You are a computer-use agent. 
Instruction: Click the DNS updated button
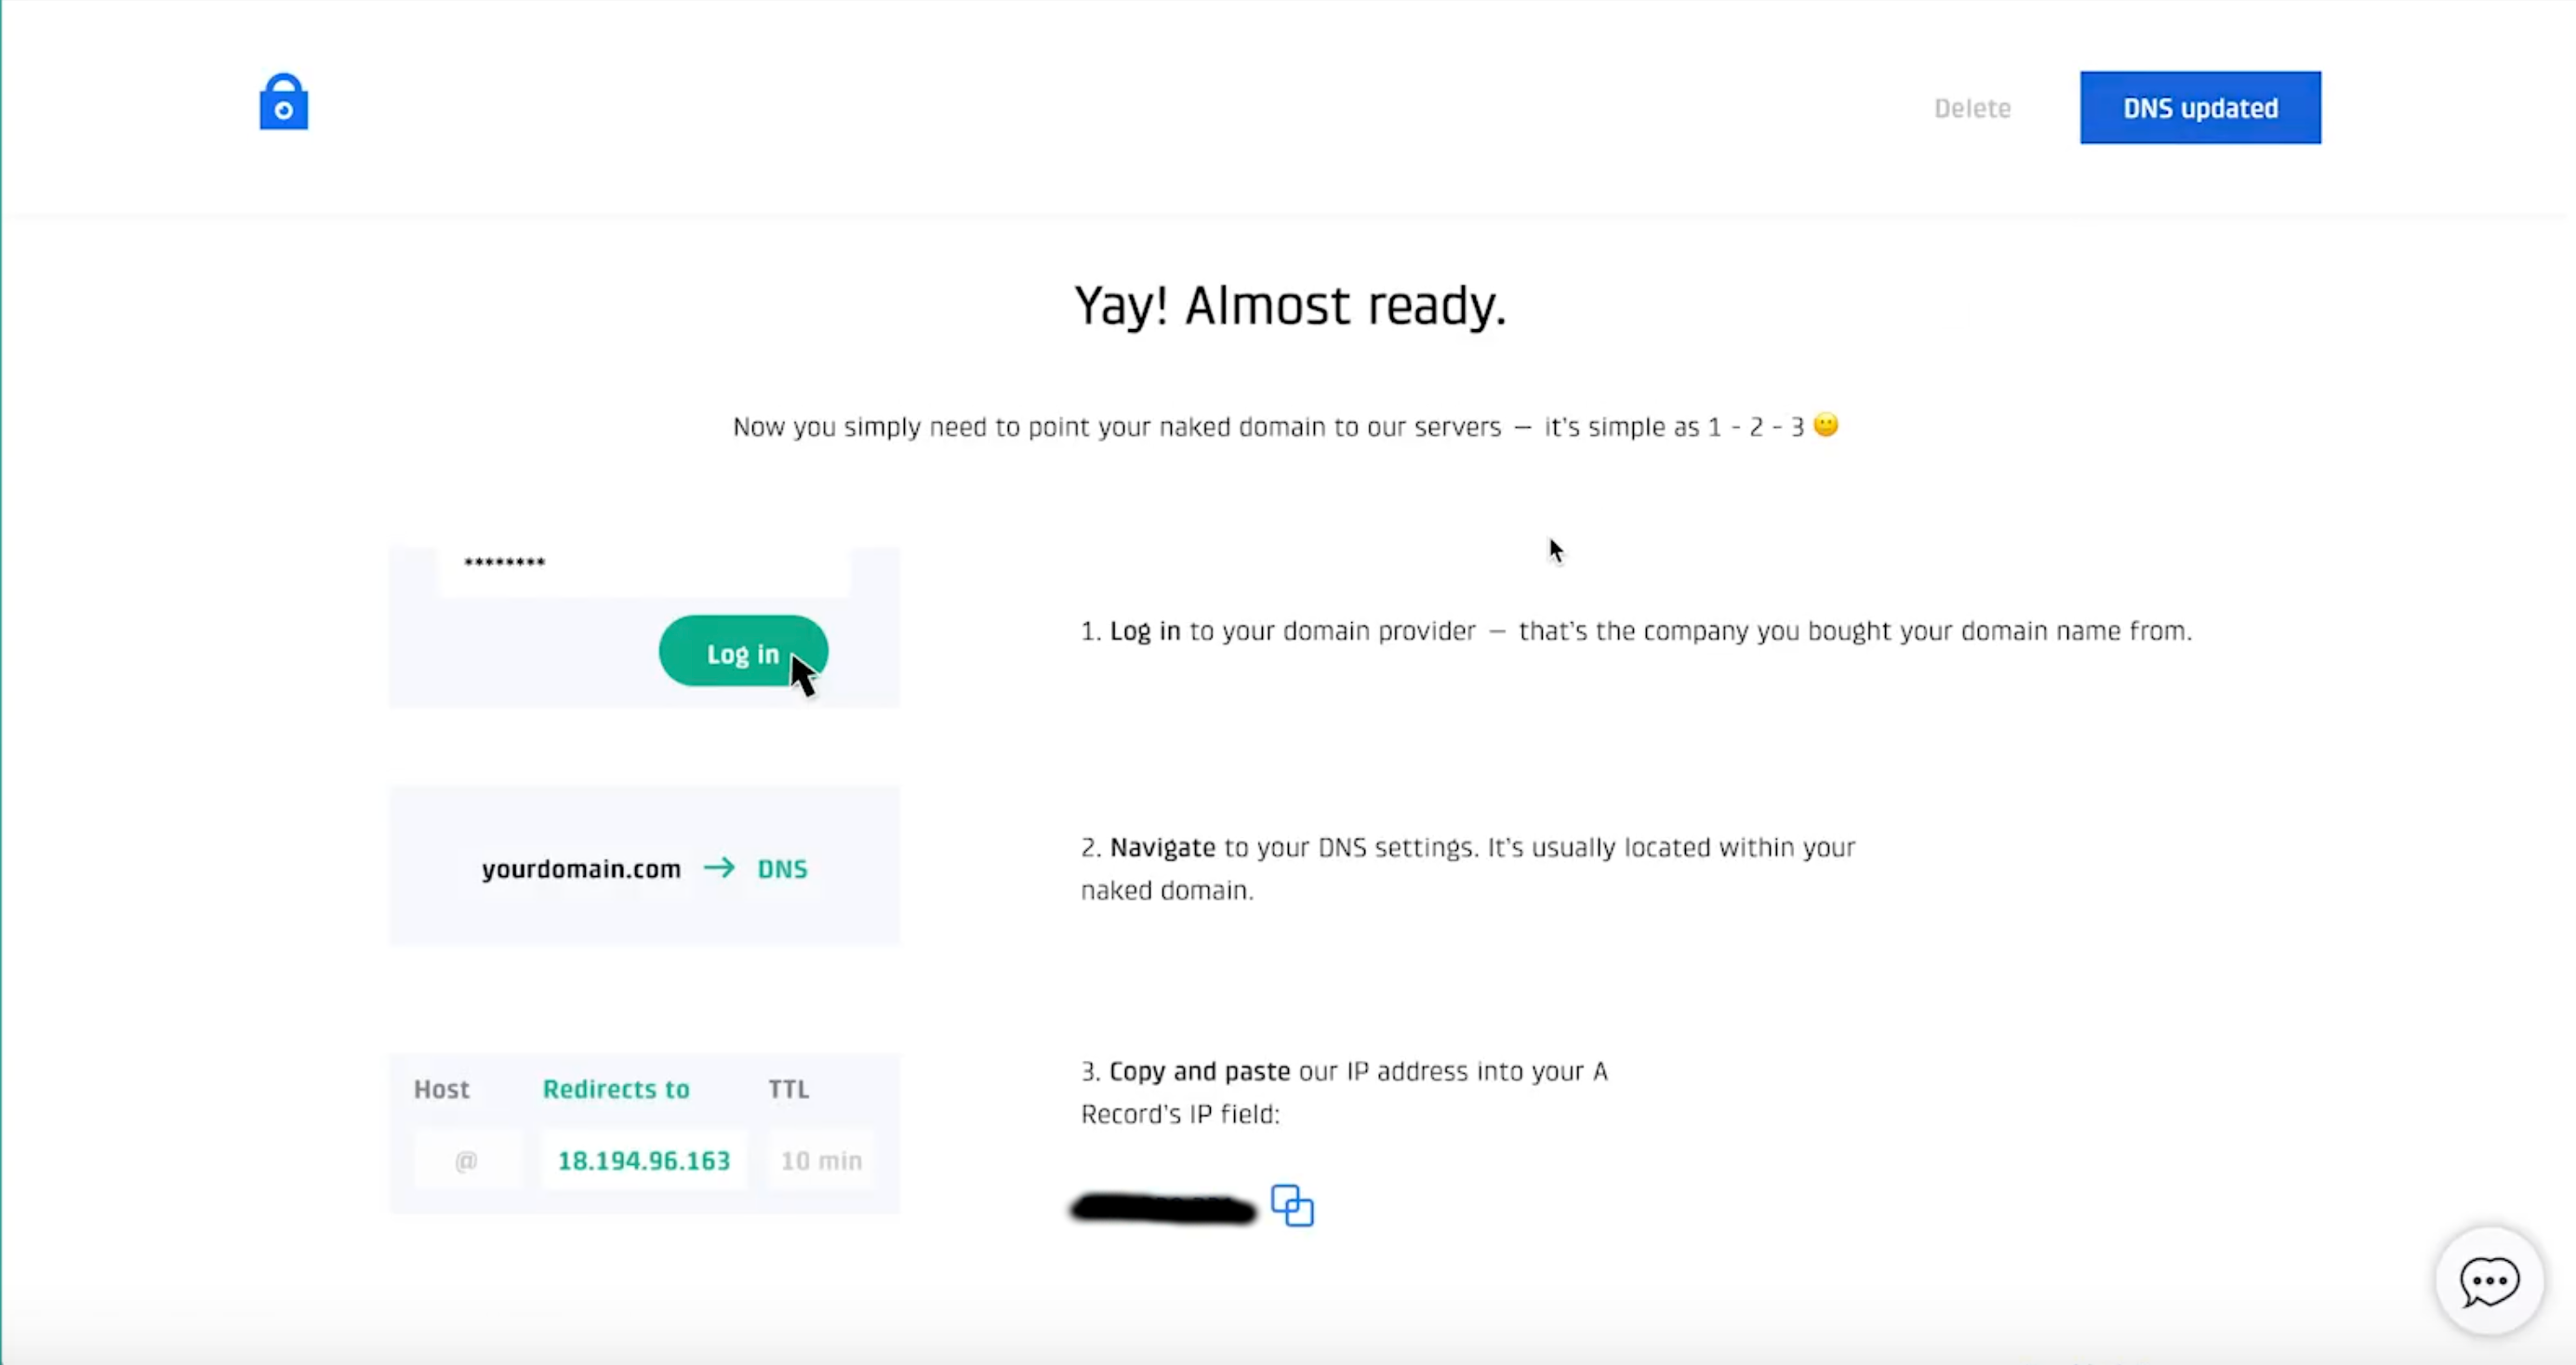[x=2199, y=107]
